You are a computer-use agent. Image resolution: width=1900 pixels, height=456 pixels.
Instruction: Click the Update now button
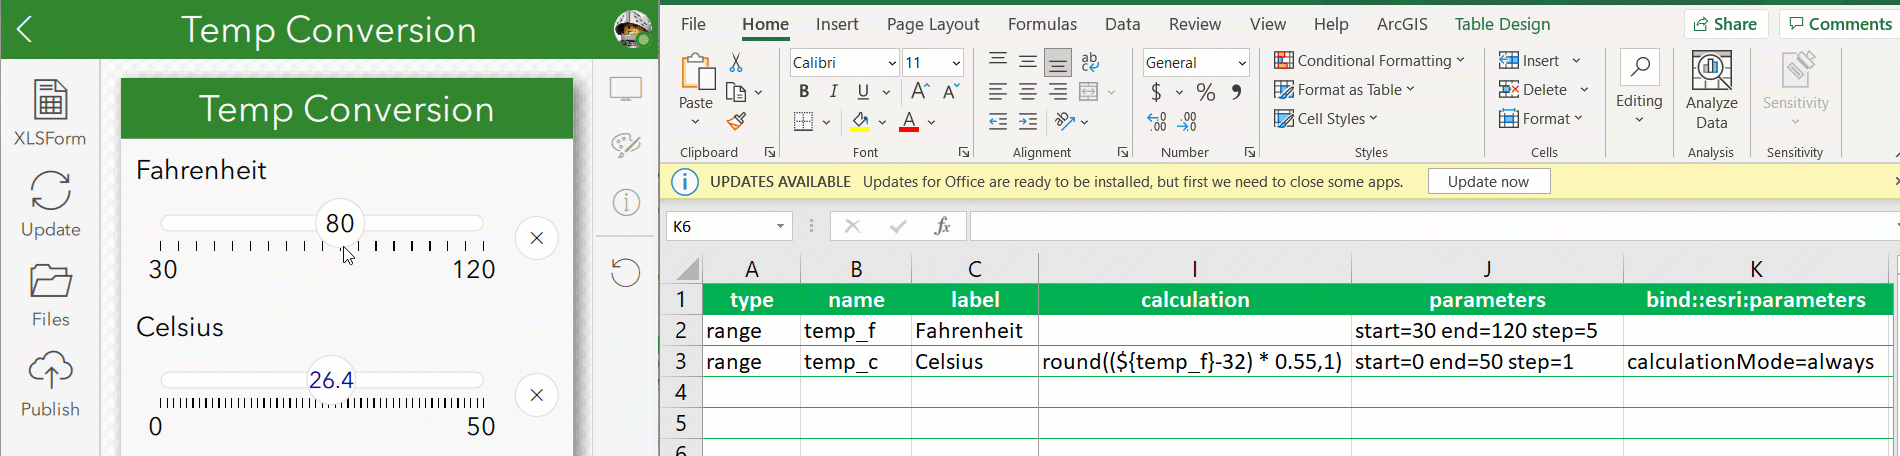coord(1488,181)
